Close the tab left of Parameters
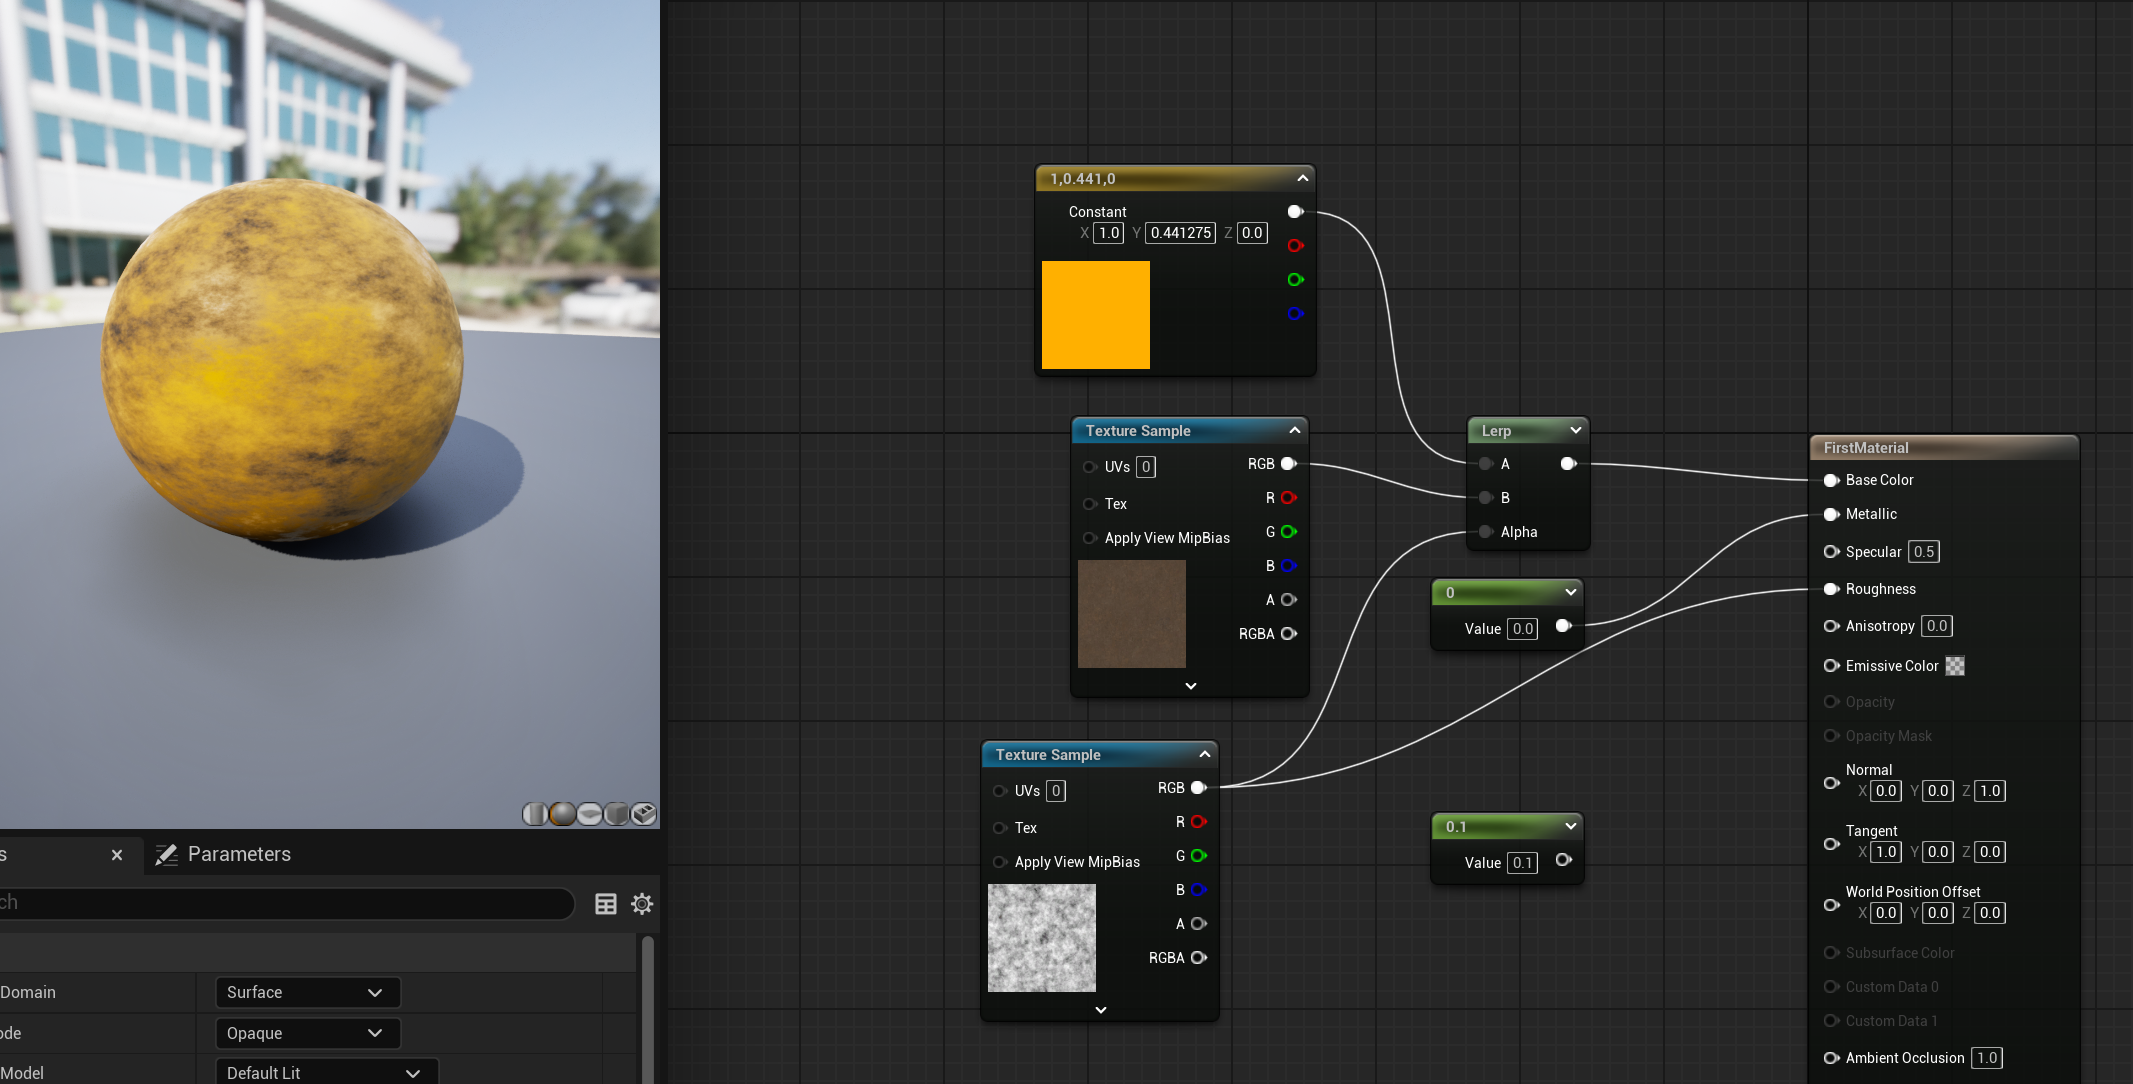2133x1084 pixels. tap(117, 855)
